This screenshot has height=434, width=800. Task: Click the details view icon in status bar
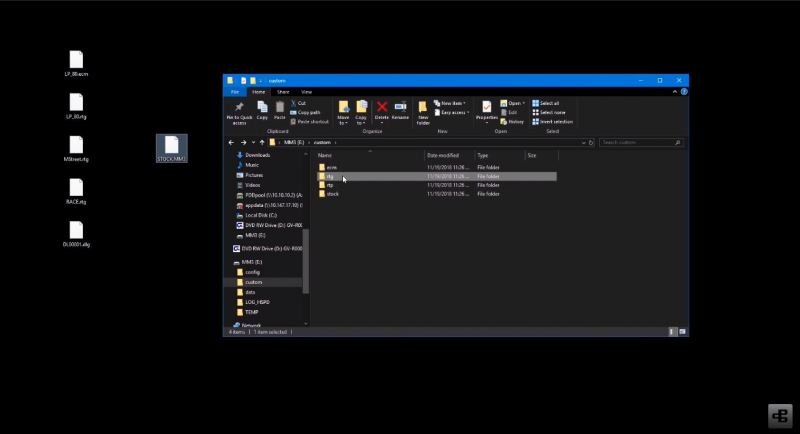click(672, 331)
